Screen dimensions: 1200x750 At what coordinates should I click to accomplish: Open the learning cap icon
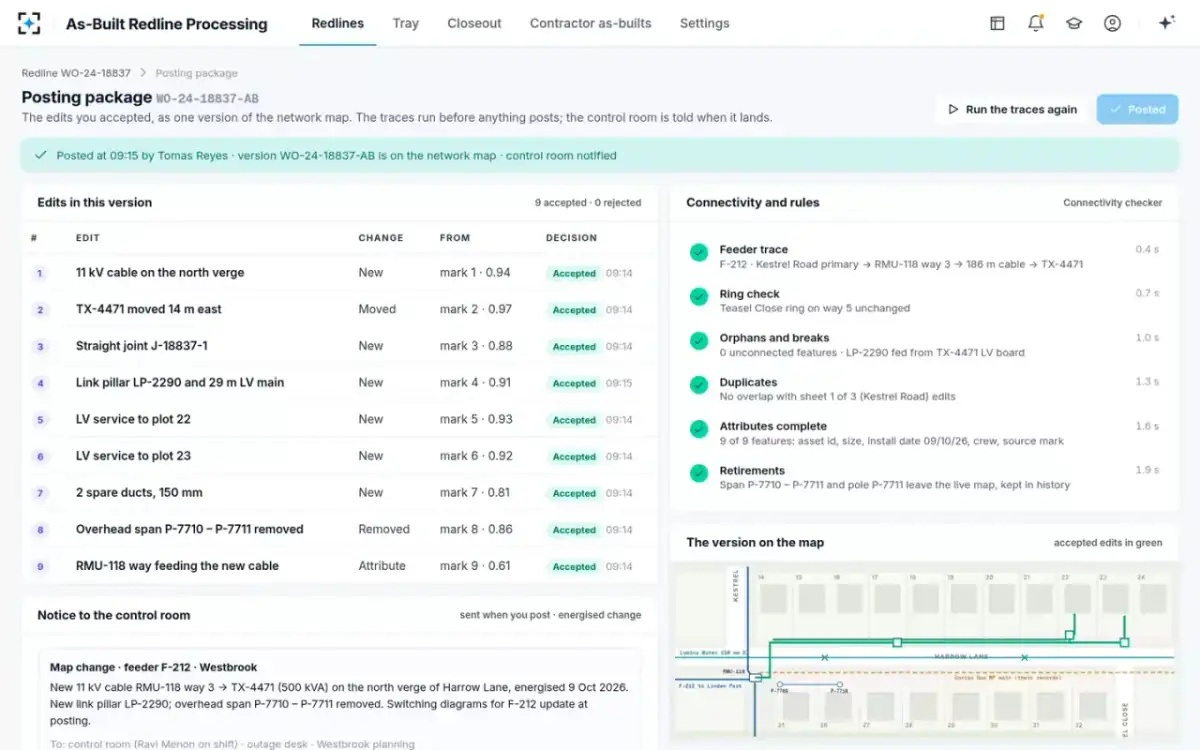pos(1074,23)
